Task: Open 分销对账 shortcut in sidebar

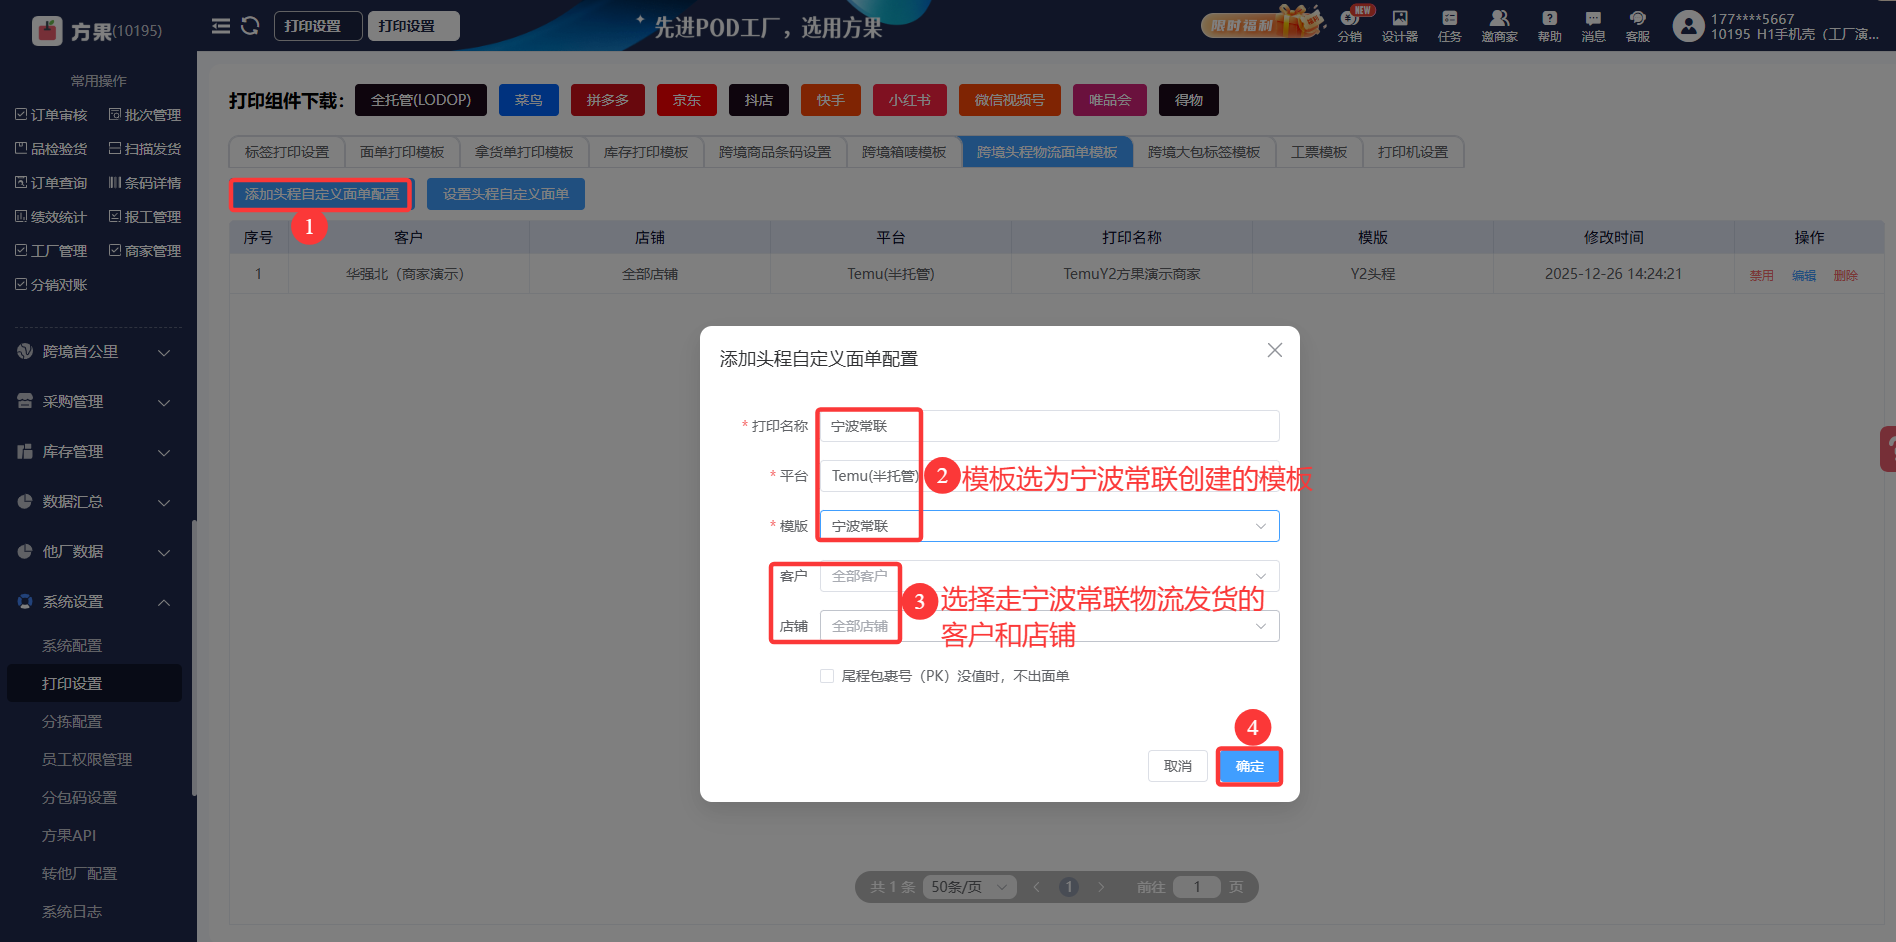Action: tap(51, 285)
